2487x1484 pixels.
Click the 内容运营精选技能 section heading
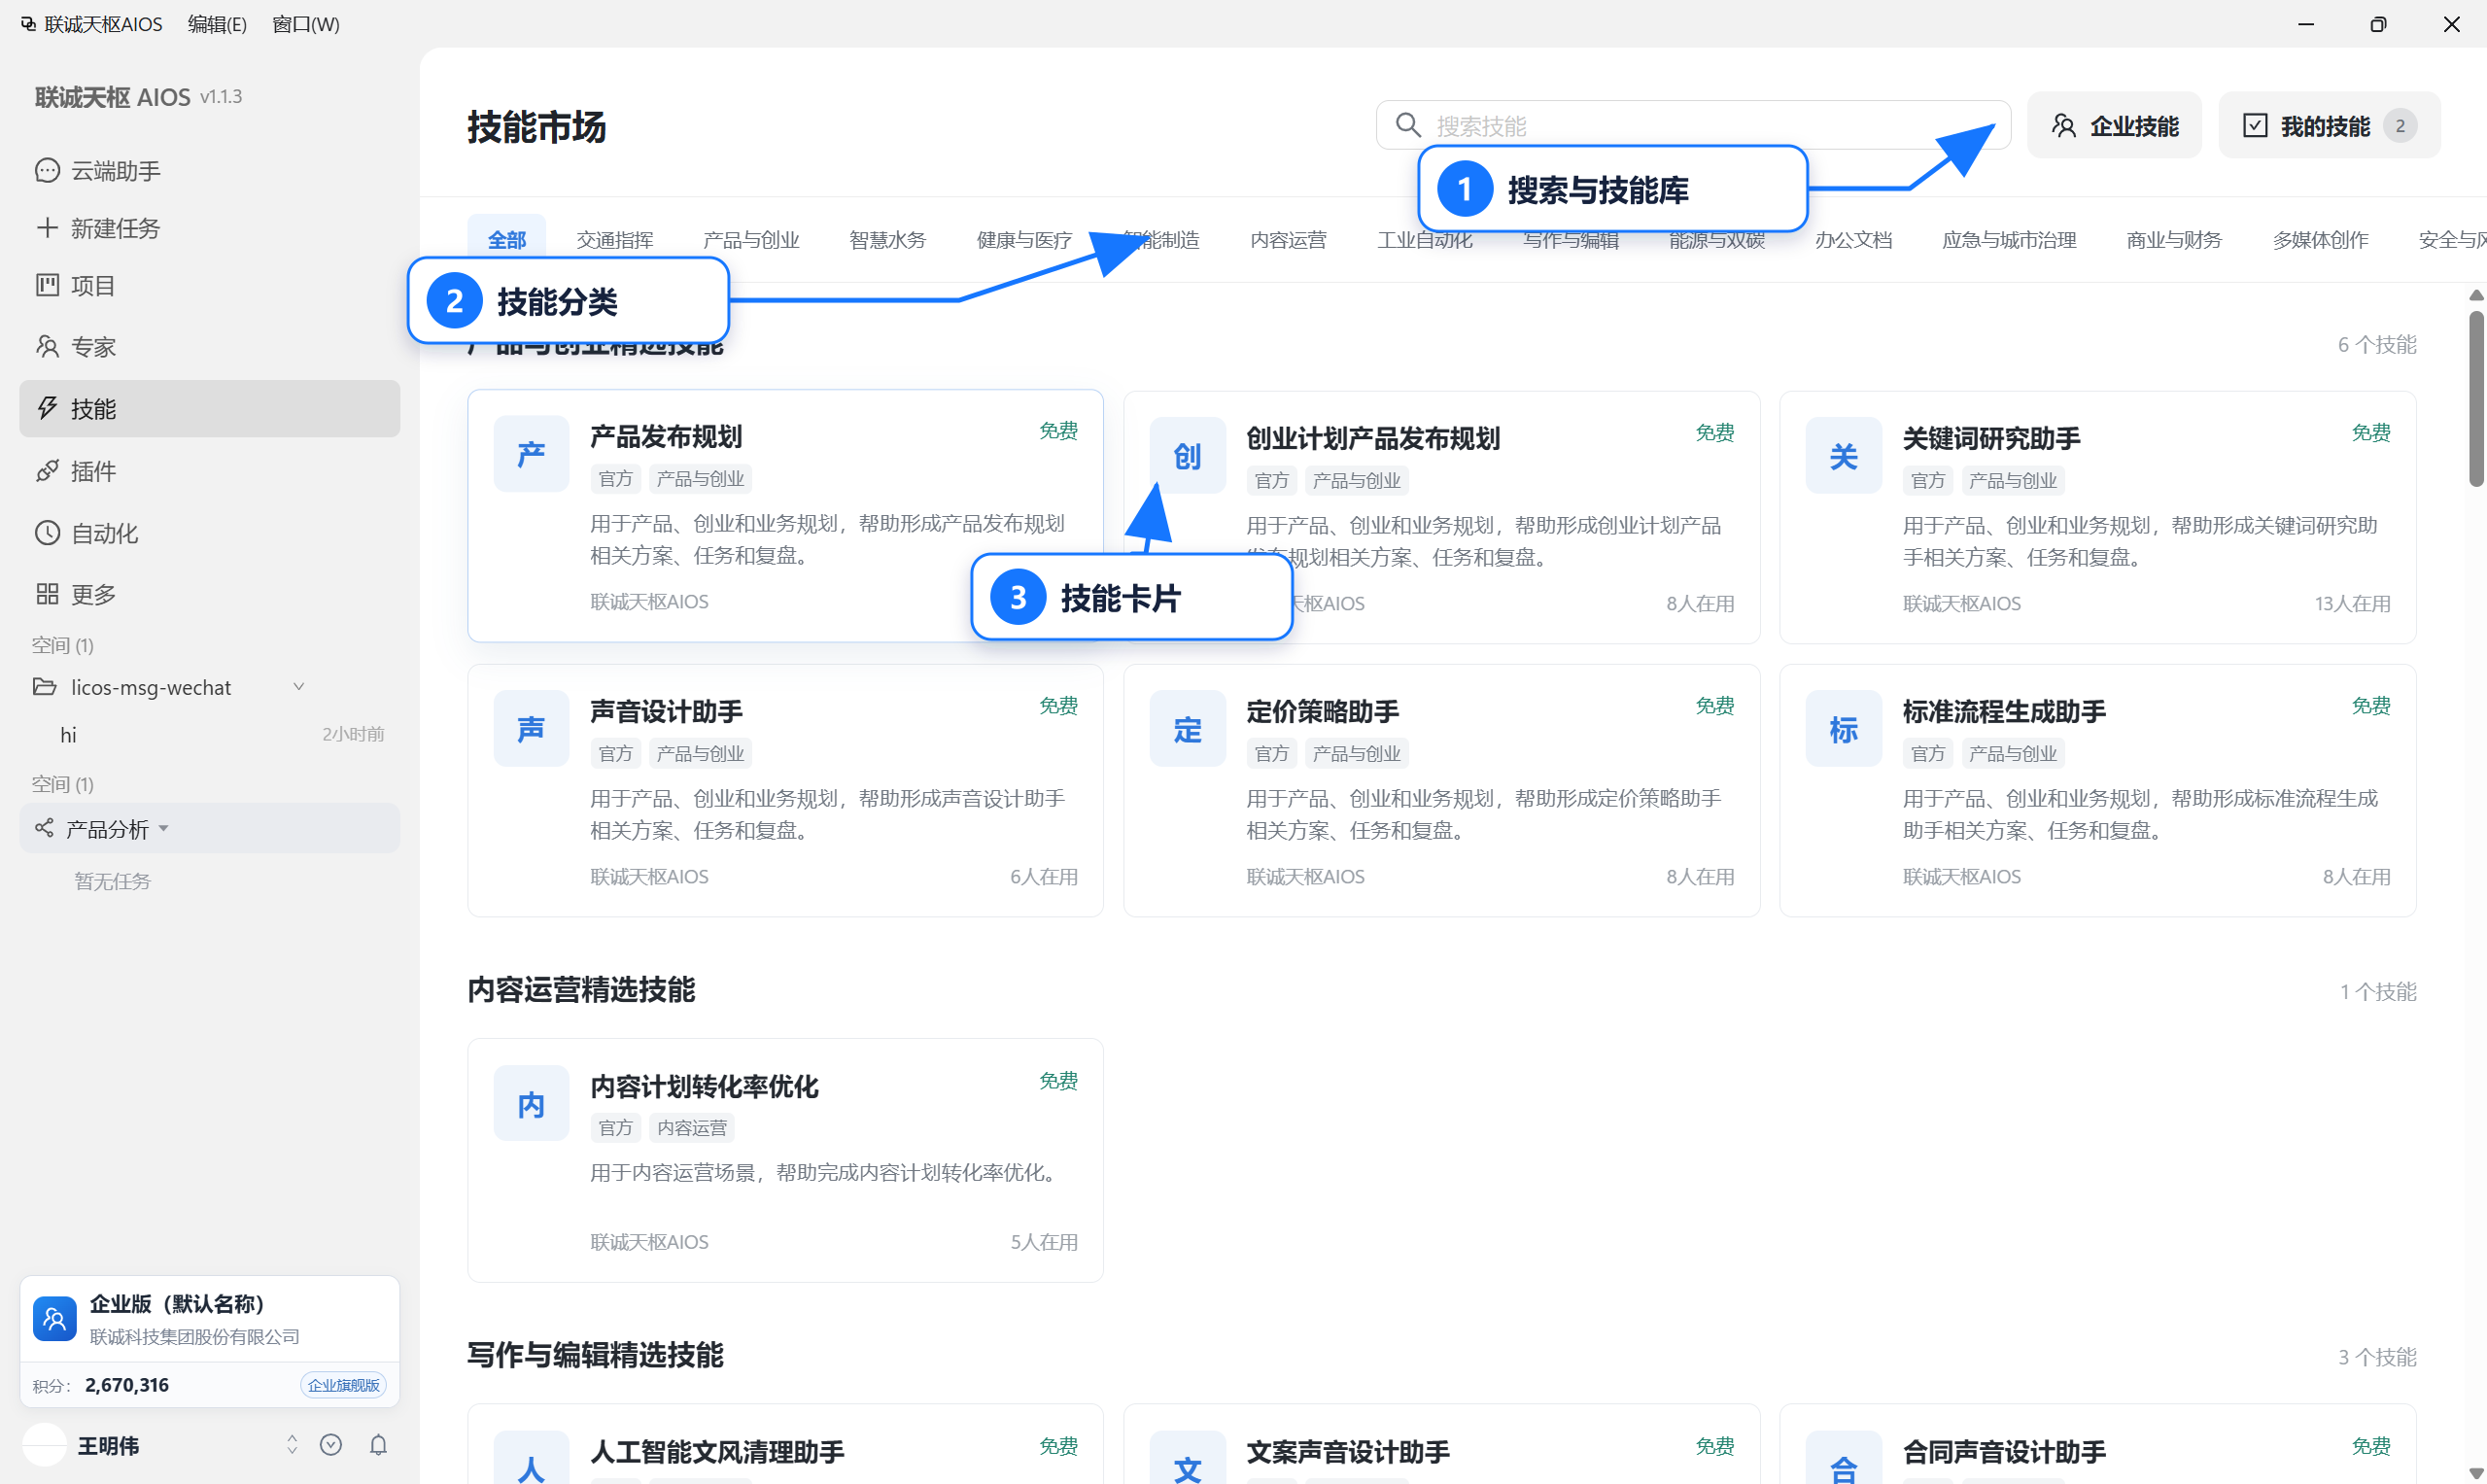581,990
